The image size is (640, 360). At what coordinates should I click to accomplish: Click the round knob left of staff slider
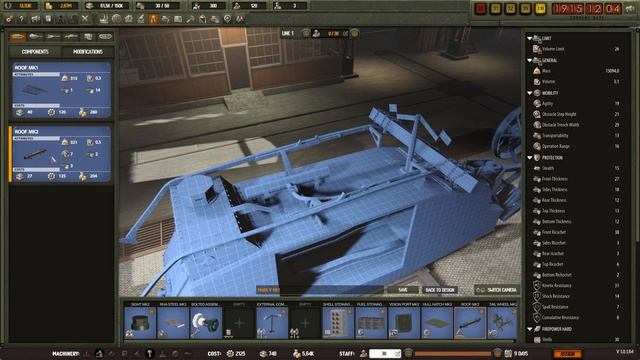(408, 353)
